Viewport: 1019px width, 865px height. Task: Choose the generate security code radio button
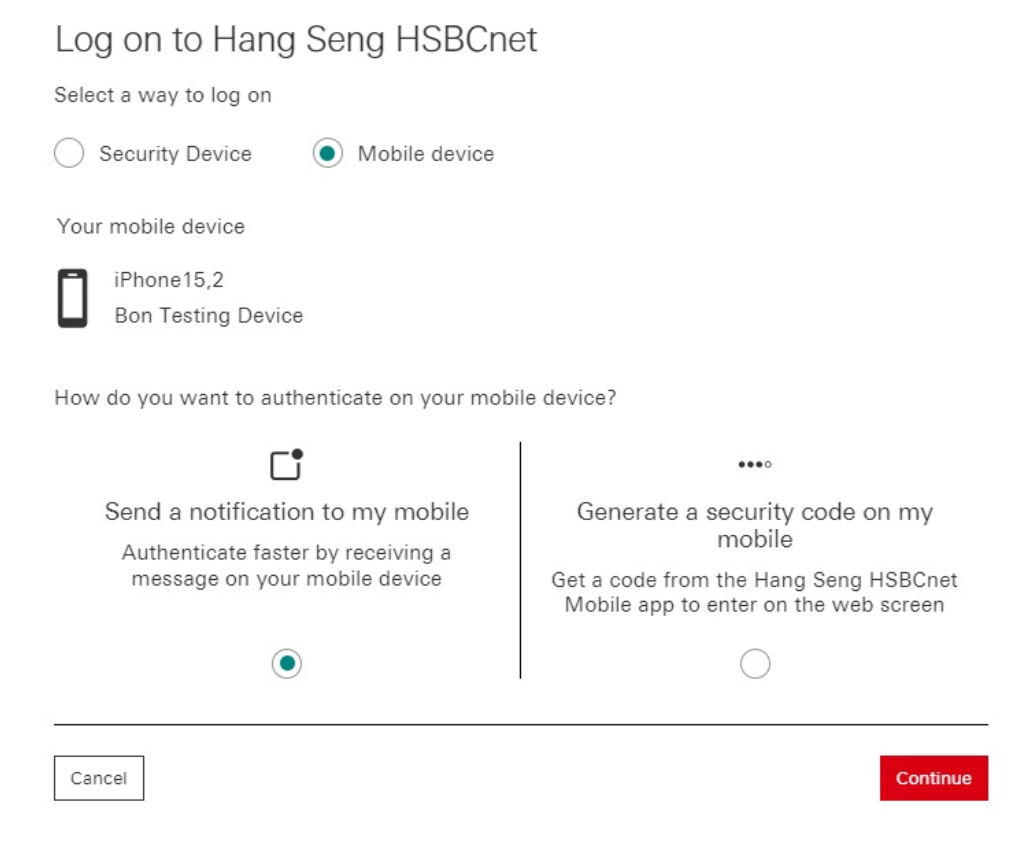pyautogui.click(x=755, y=663)
